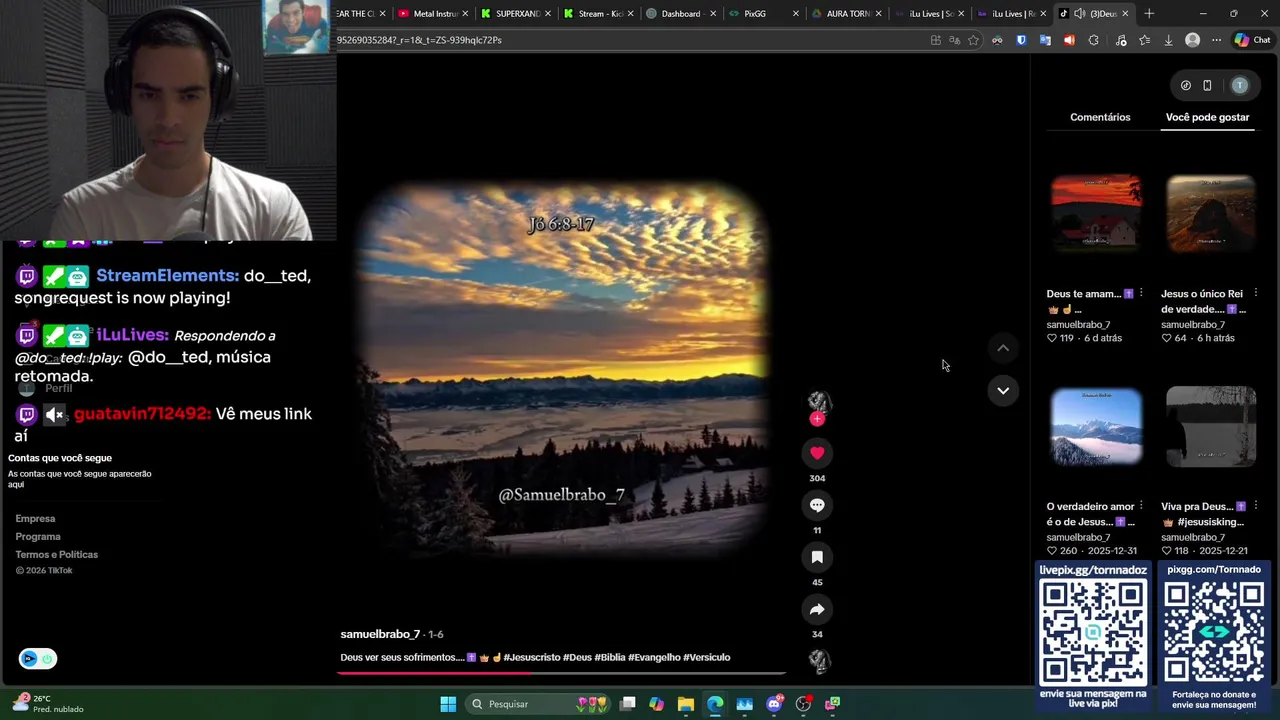Open the get TikTok coins icon

[1186, 85]
